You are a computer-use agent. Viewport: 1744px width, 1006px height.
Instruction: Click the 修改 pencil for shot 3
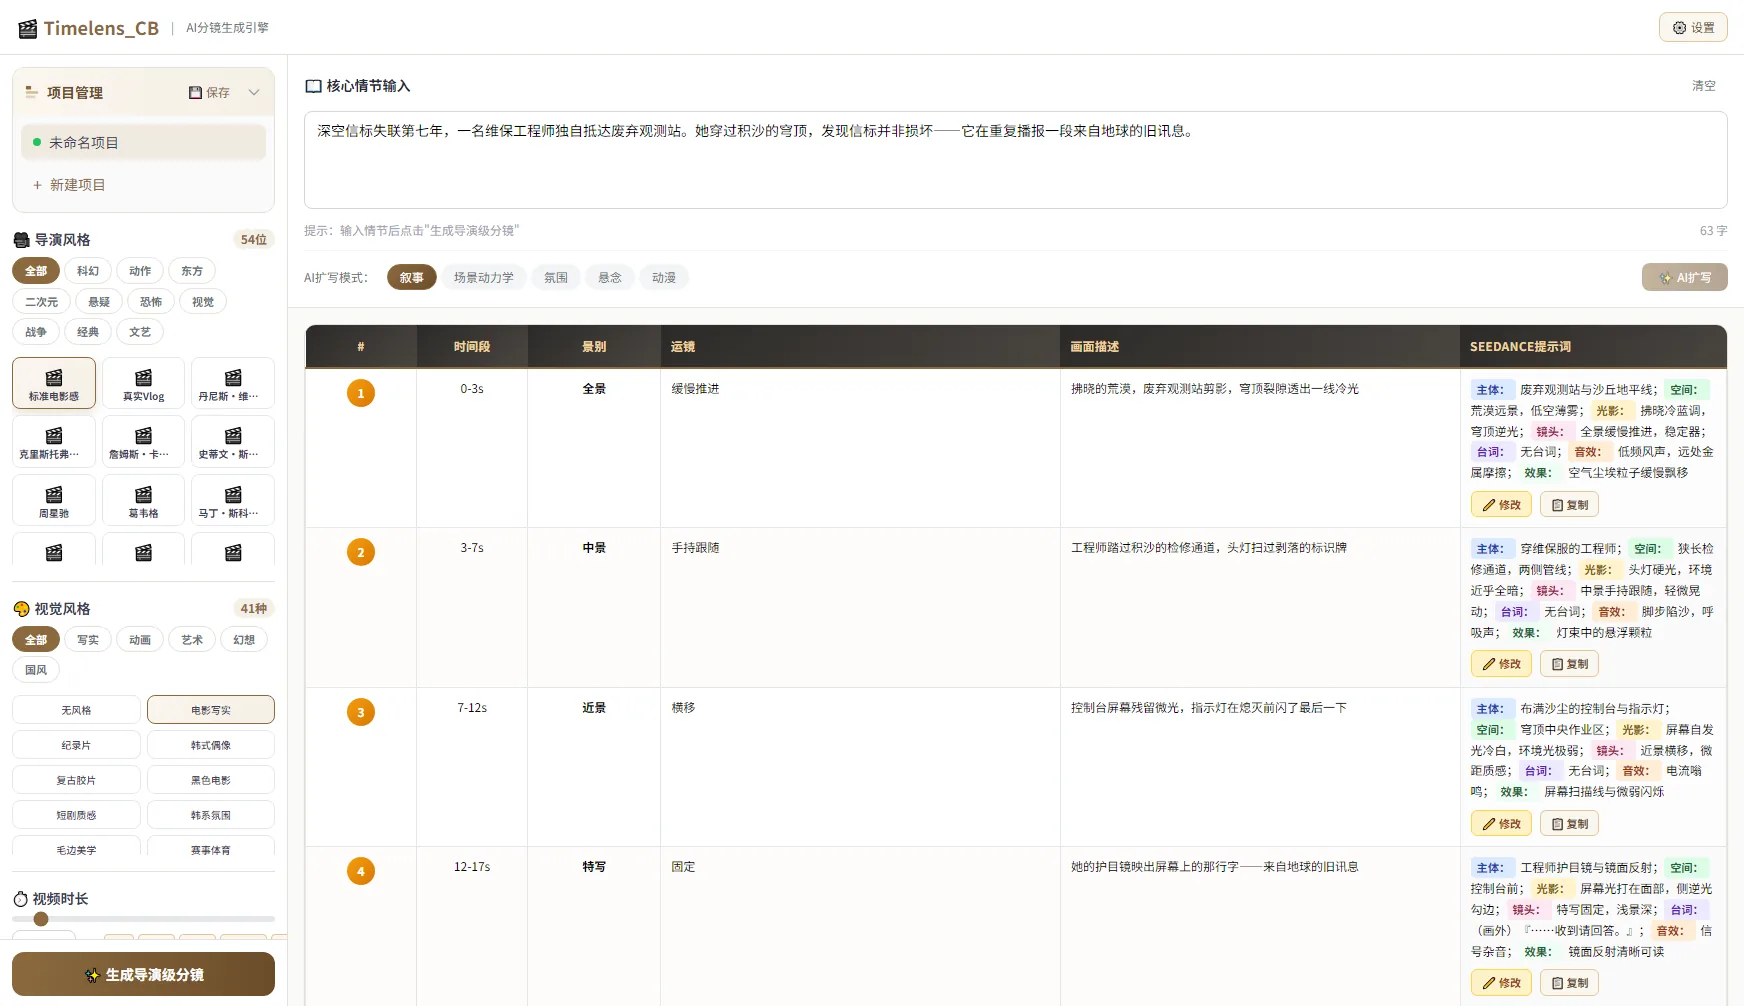pos(1501,824)
